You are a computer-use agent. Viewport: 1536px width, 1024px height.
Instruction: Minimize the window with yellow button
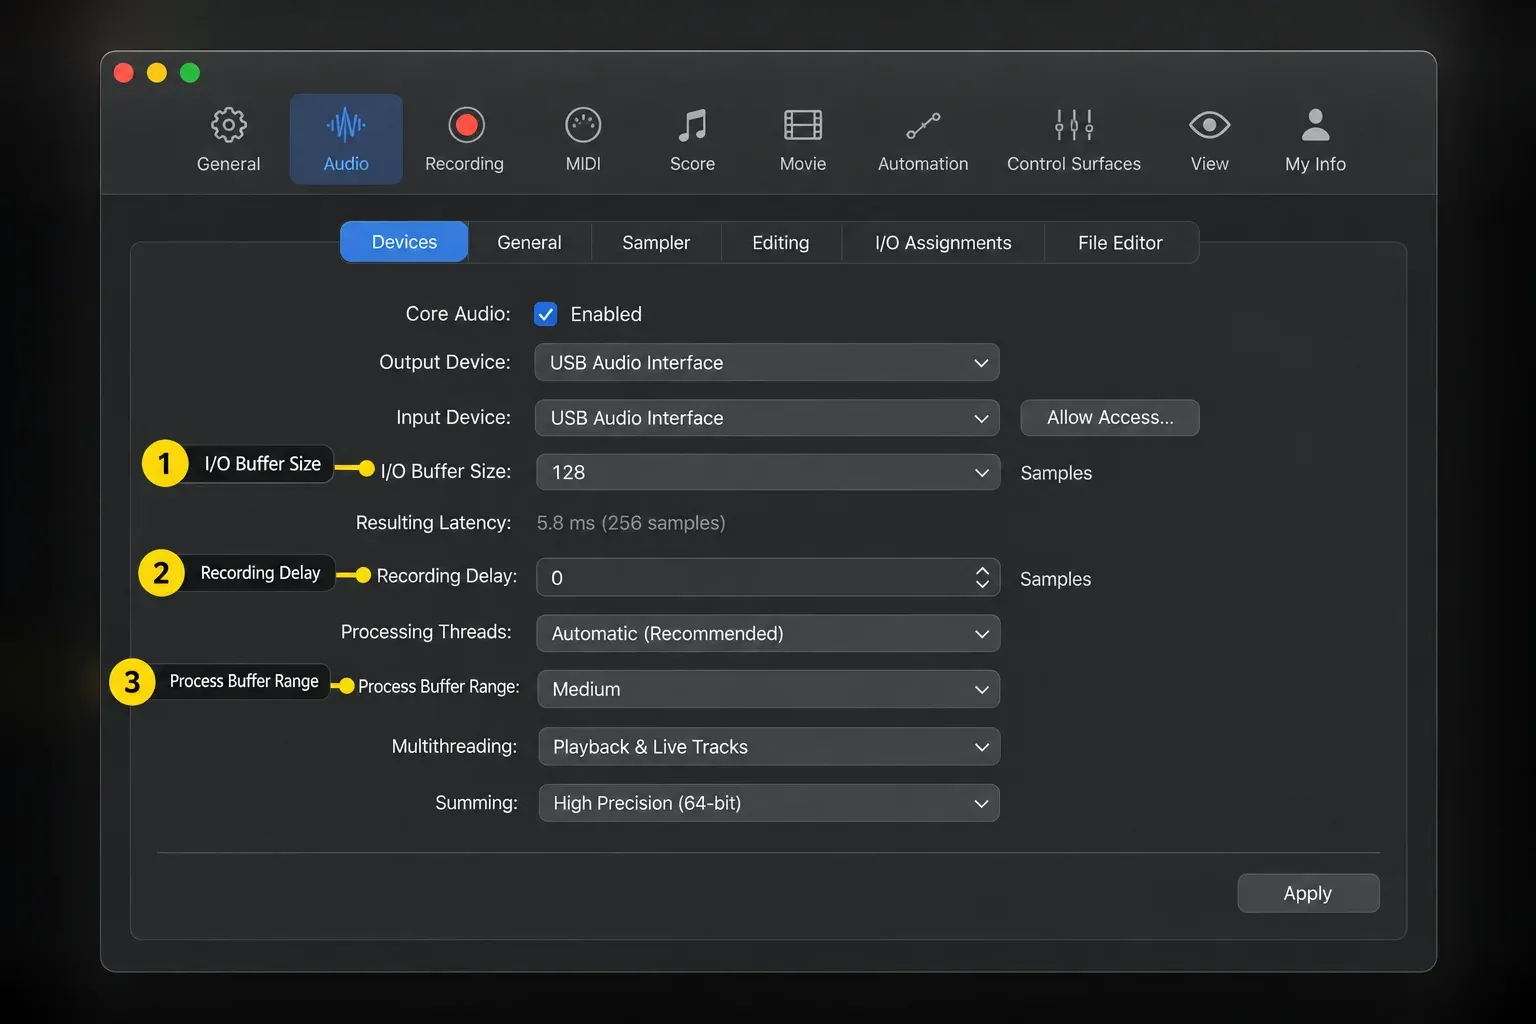coord(157,72)
